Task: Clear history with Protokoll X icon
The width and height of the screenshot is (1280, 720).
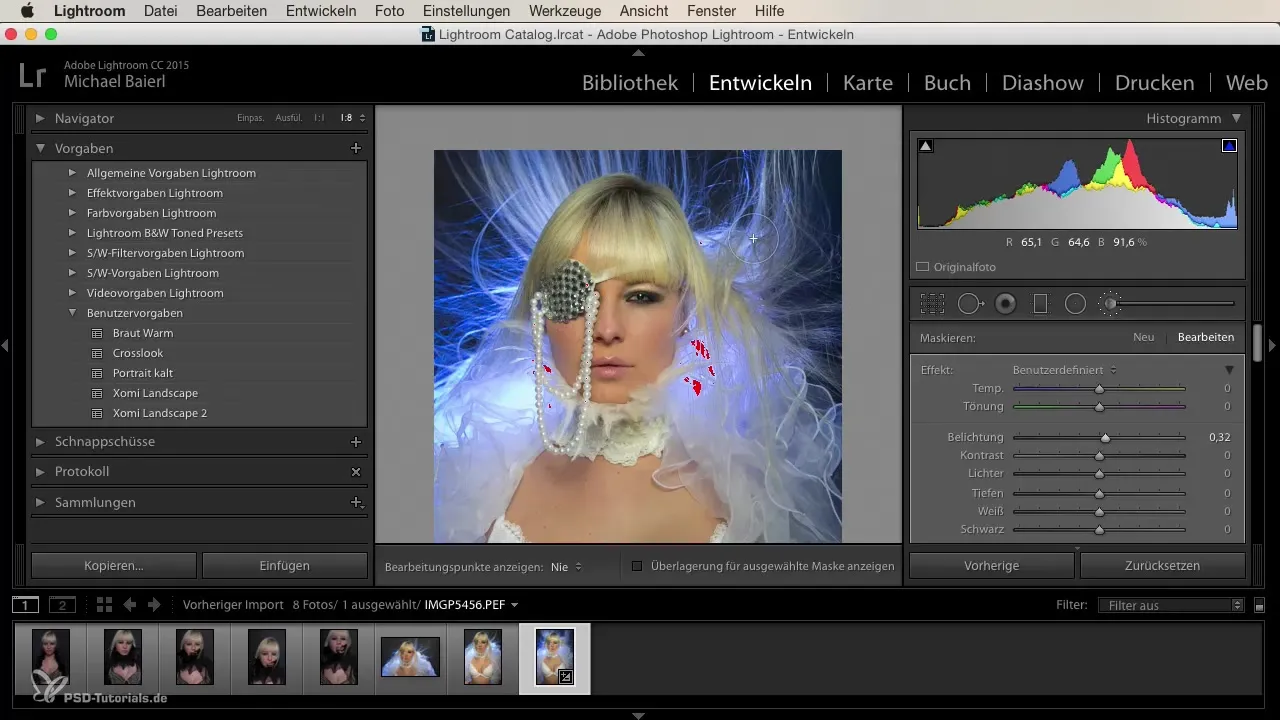Action: [x=355, y=471]
